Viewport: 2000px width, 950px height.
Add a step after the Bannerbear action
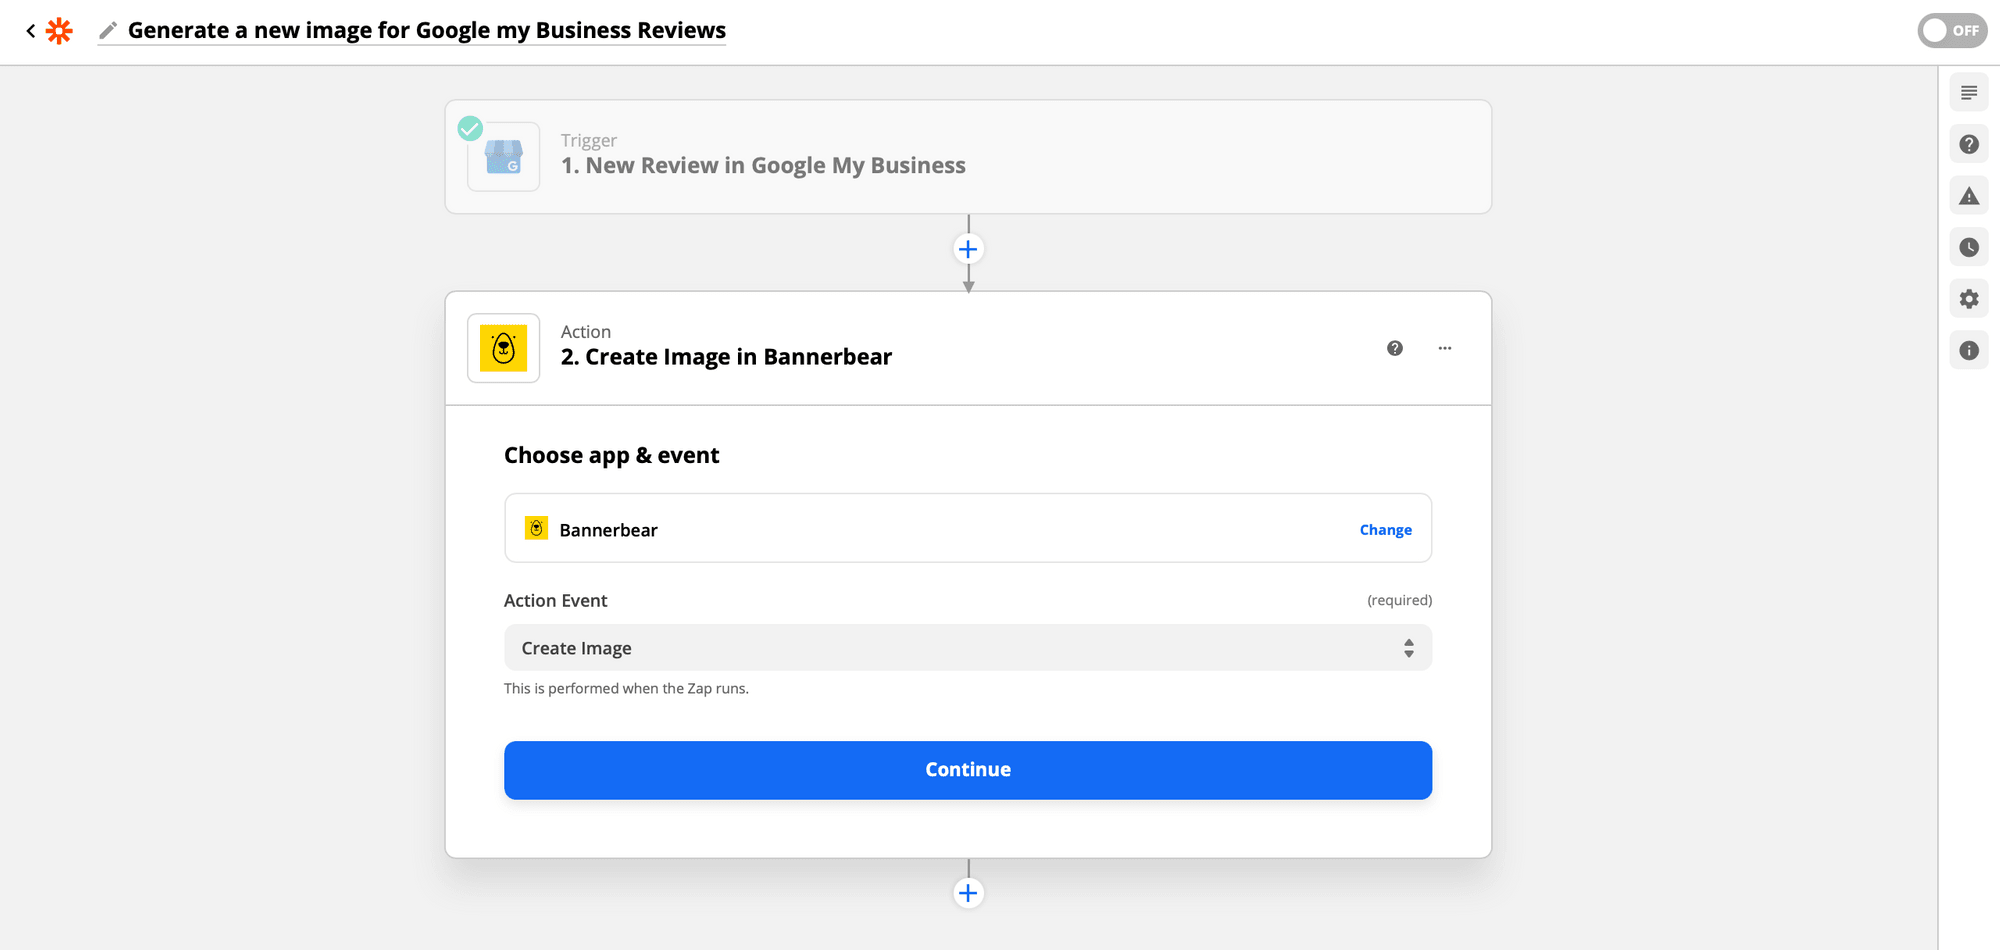pos(968,893)
